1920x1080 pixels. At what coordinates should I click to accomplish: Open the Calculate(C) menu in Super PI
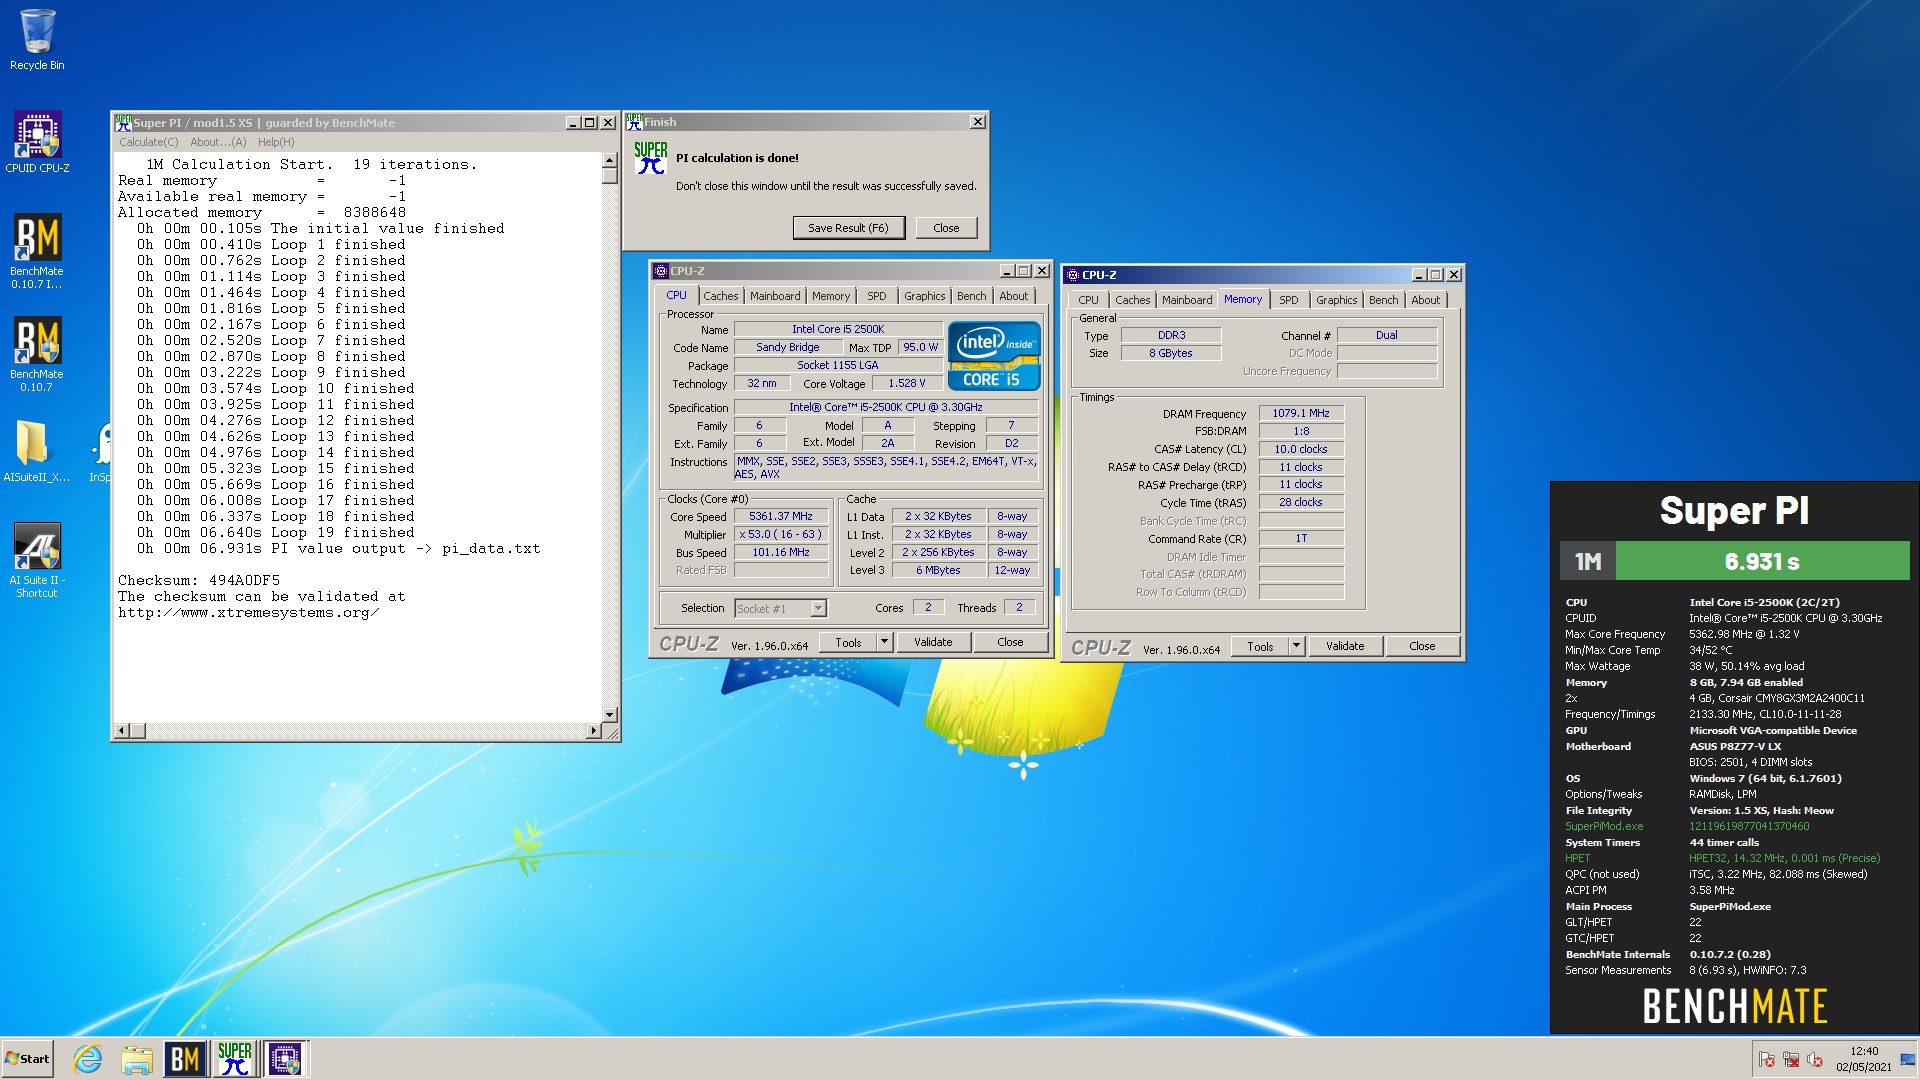pos(149,142)
